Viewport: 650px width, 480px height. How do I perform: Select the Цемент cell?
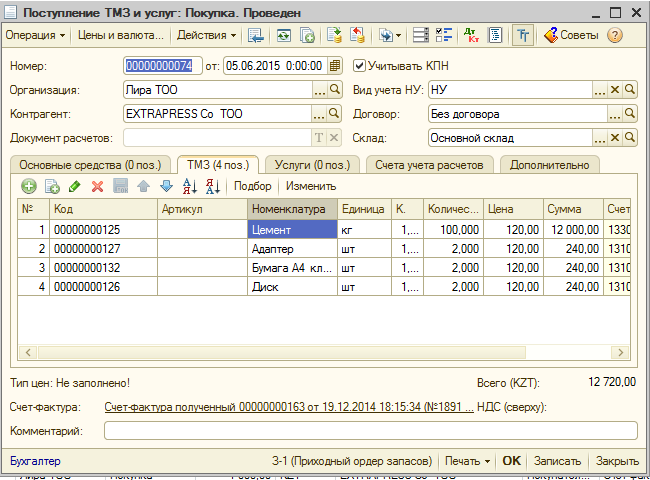(x=292, y=229)
